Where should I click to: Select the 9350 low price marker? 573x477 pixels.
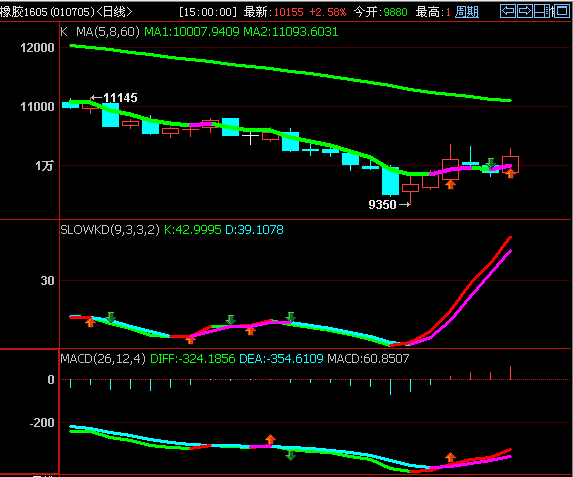tap(389, 204)
